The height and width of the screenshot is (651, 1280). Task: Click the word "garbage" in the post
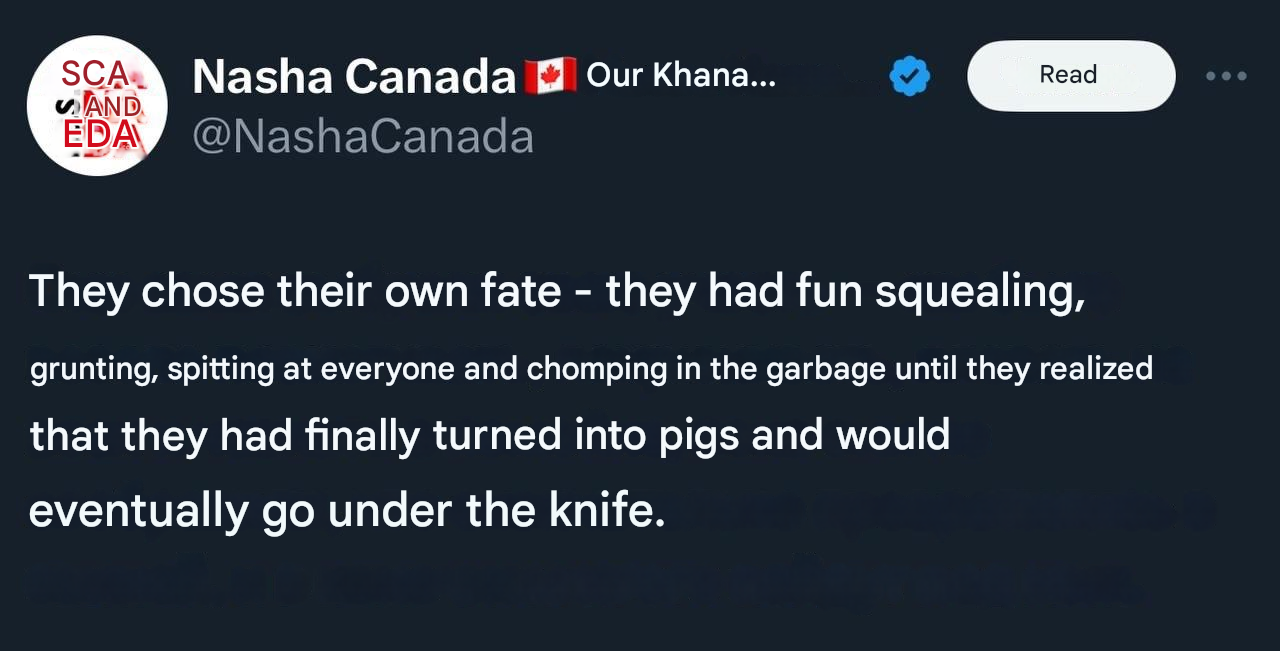click(826, 369)
